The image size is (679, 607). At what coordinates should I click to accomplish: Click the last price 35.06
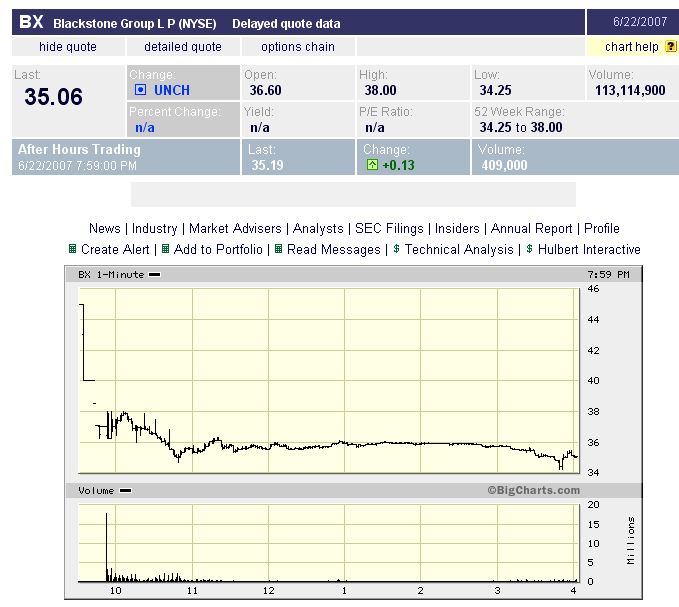[53, 96]
